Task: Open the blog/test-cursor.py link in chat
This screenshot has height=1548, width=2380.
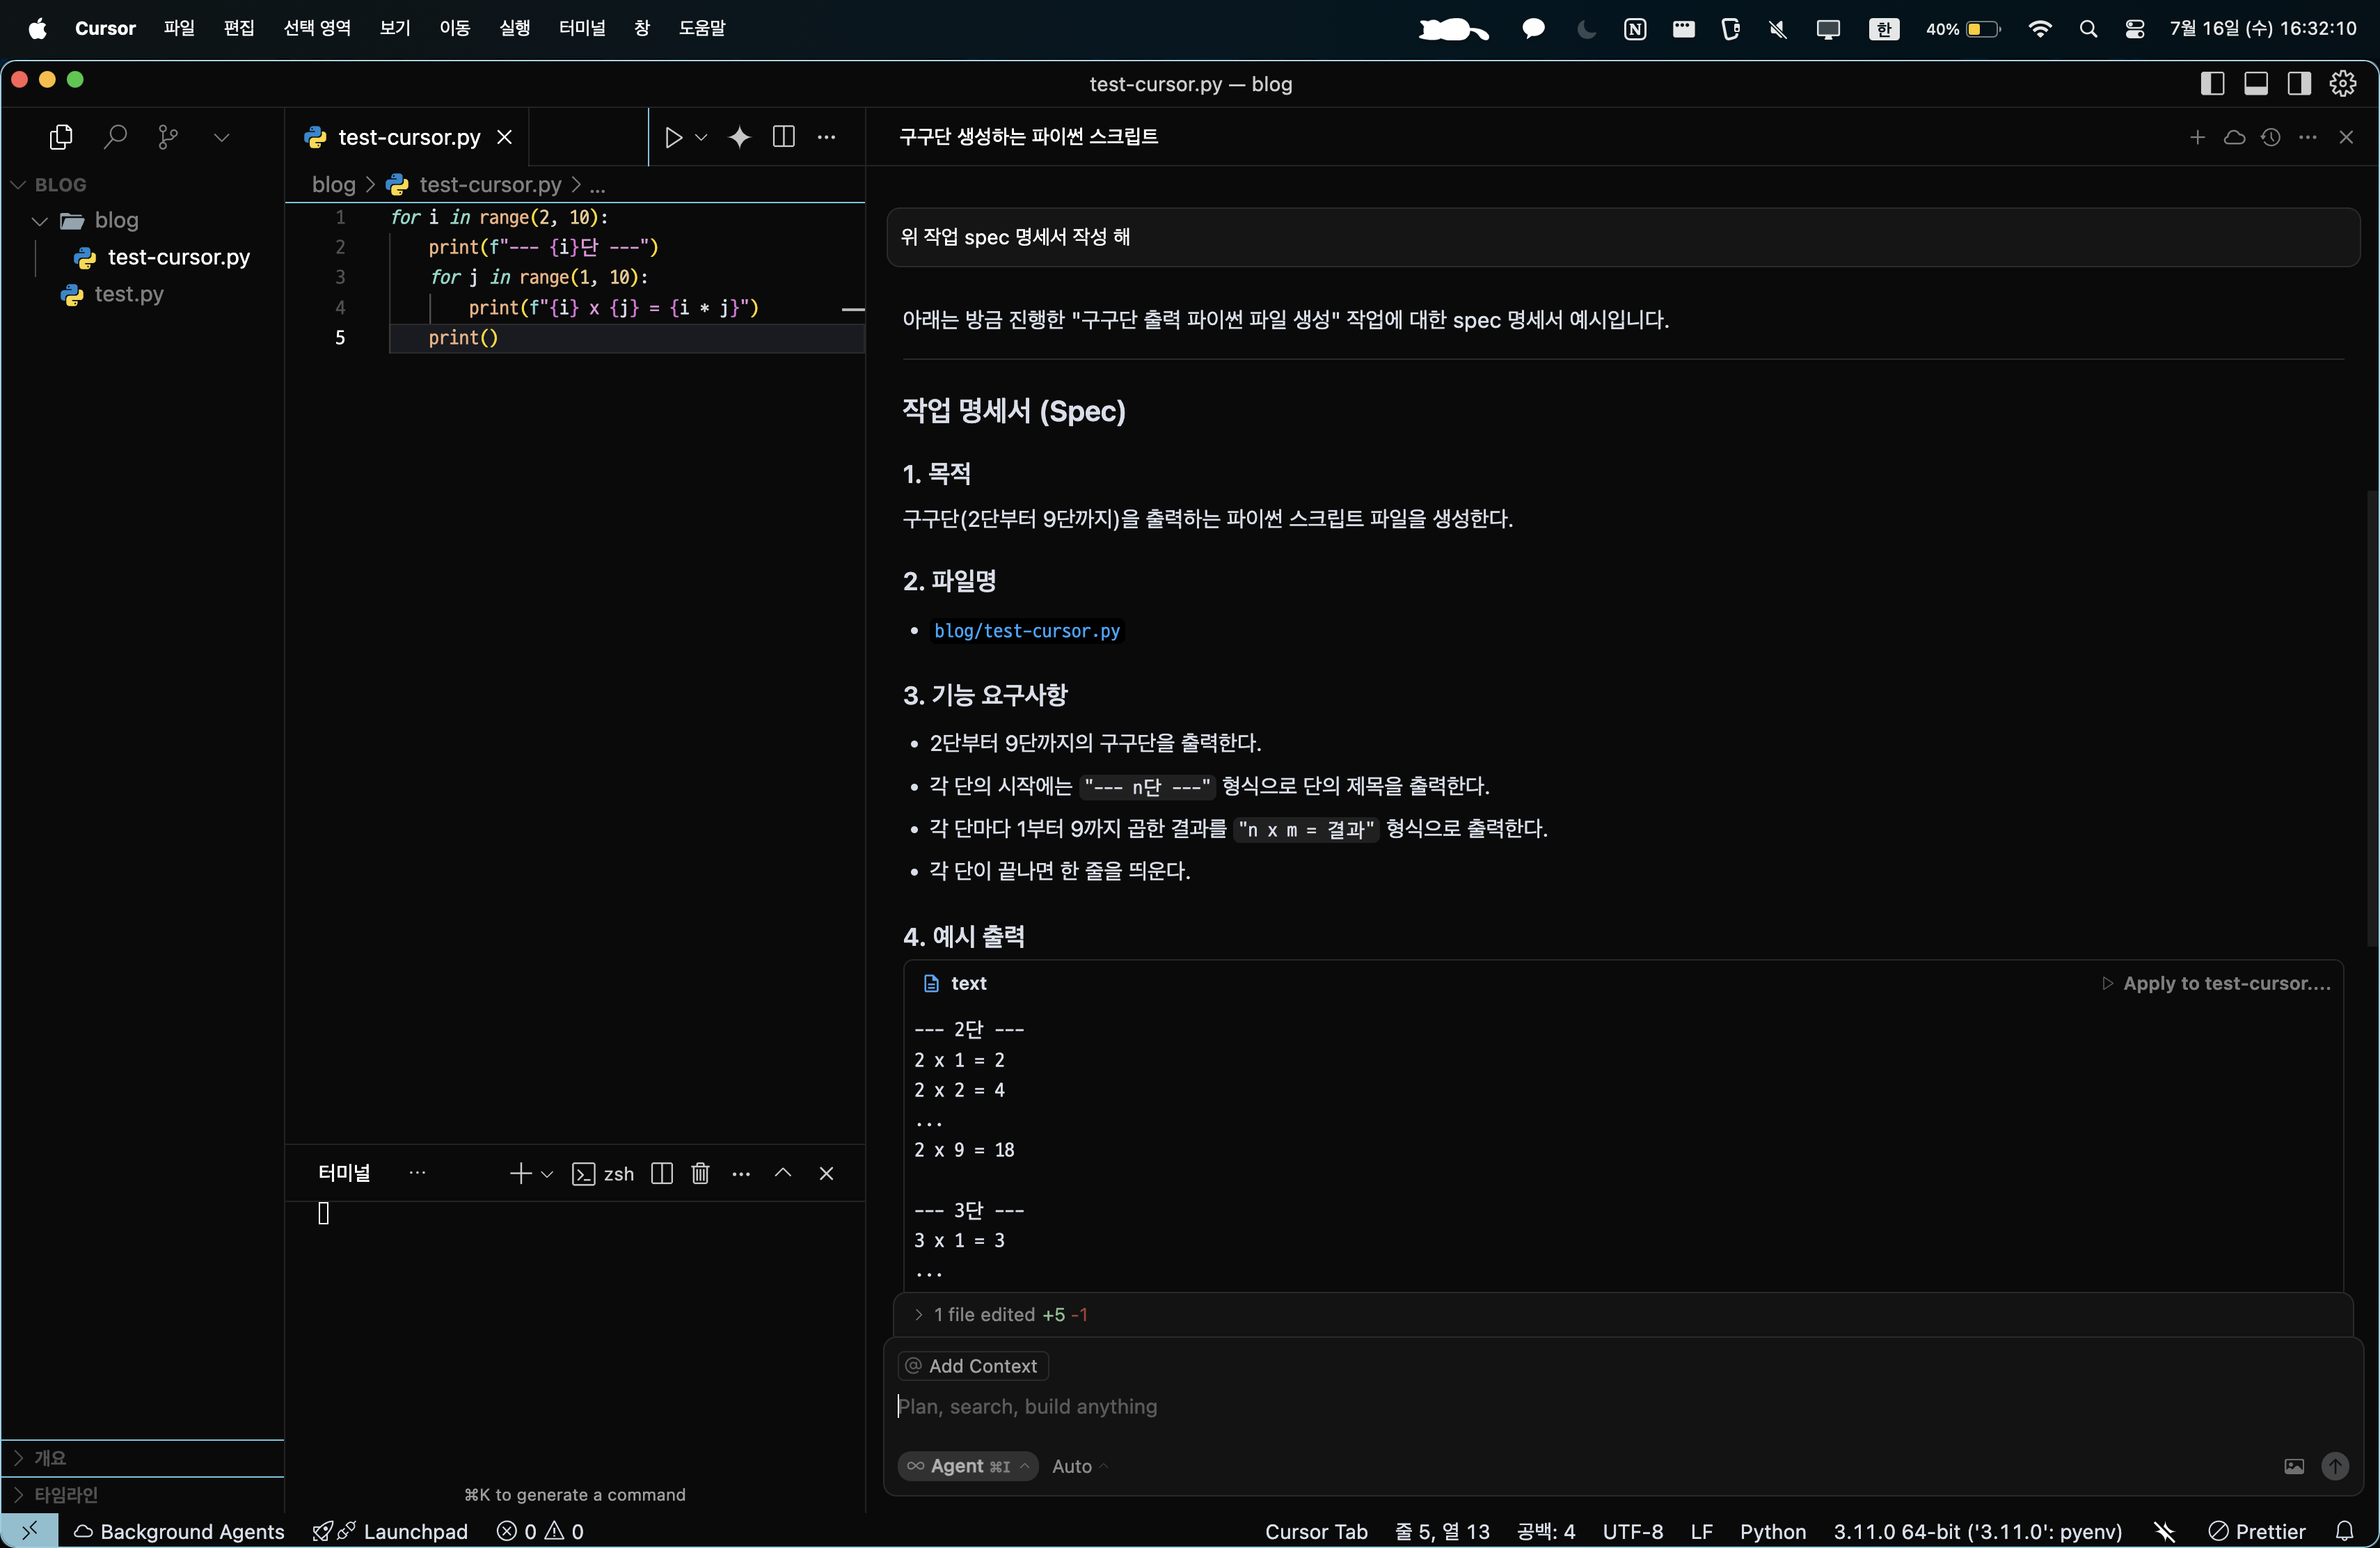Action: click(1026, 631)
